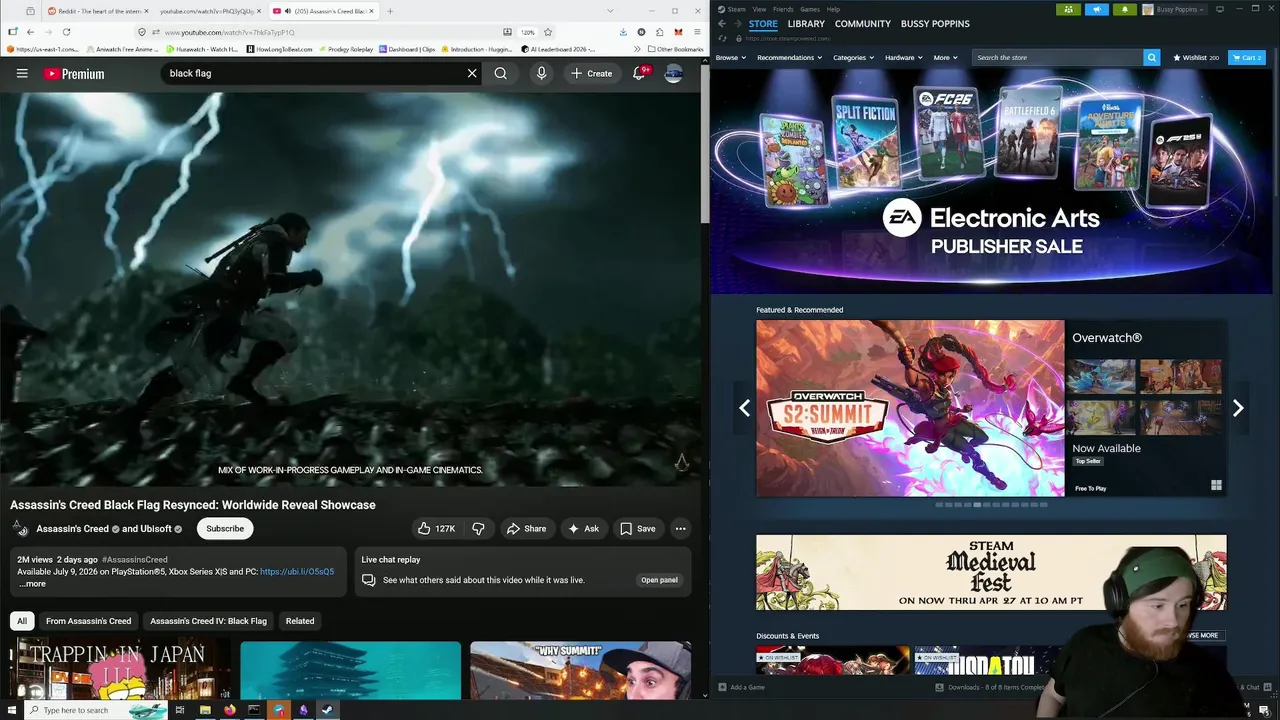Open browser application hamburger menu

697,32
